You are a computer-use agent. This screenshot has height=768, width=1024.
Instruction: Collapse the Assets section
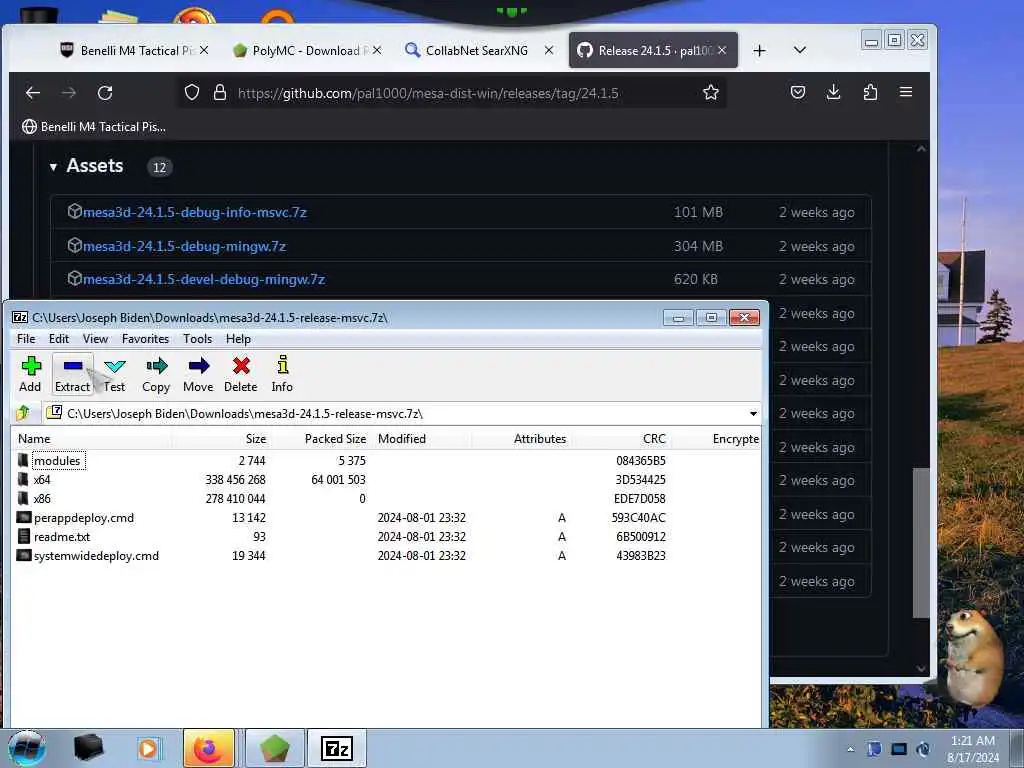click(54, 167)
